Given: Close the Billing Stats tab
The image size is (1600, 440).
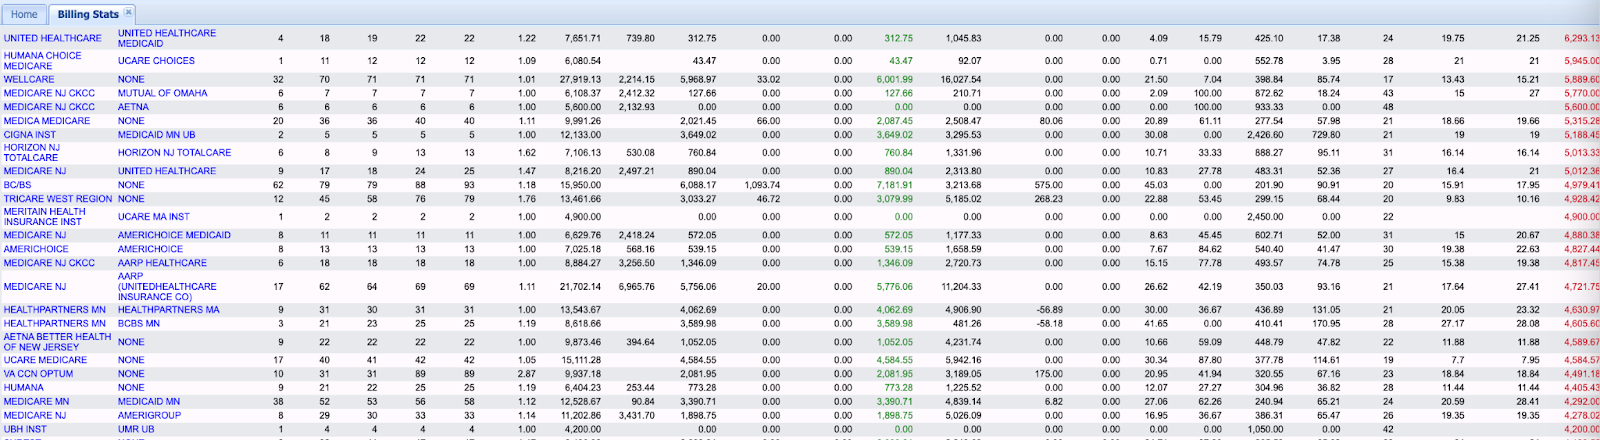Looking at the screenshot, I should click(x=128, y=12).
